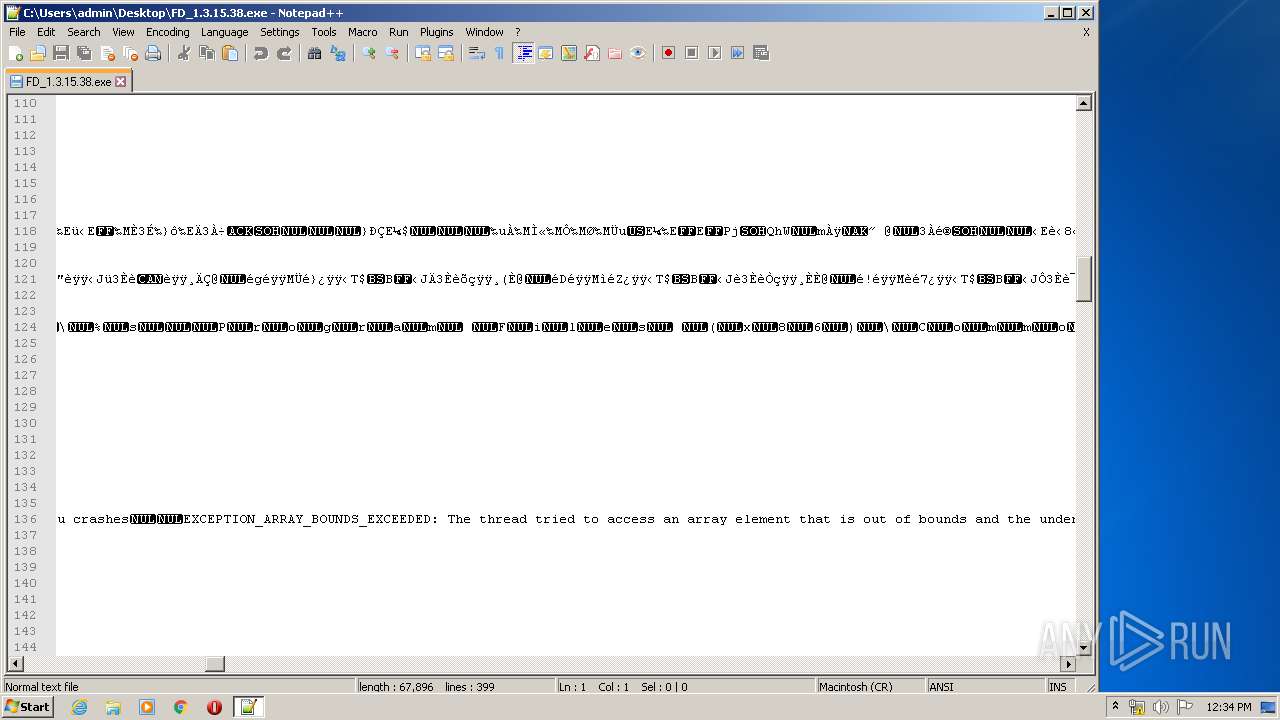Zoom out using the toolbar zoom-out icon
The height and width of the screenshot is (720, 1280).
(392, 53)
